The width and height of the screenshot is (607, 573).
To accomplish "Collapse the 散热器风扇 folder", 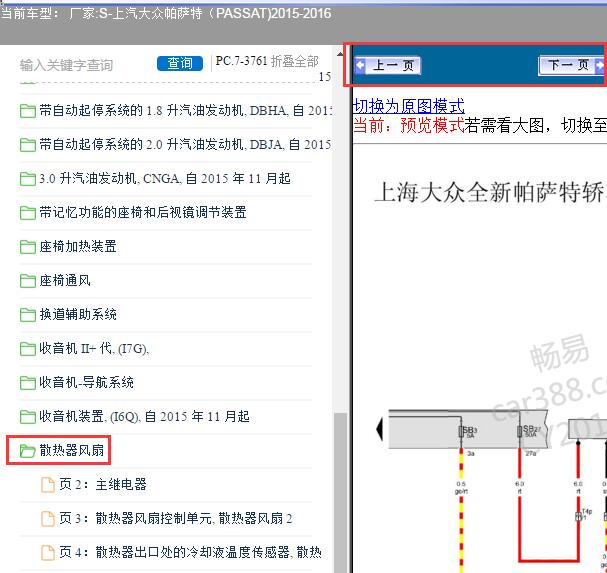I will pyautogui.click(x=72, y=450).
